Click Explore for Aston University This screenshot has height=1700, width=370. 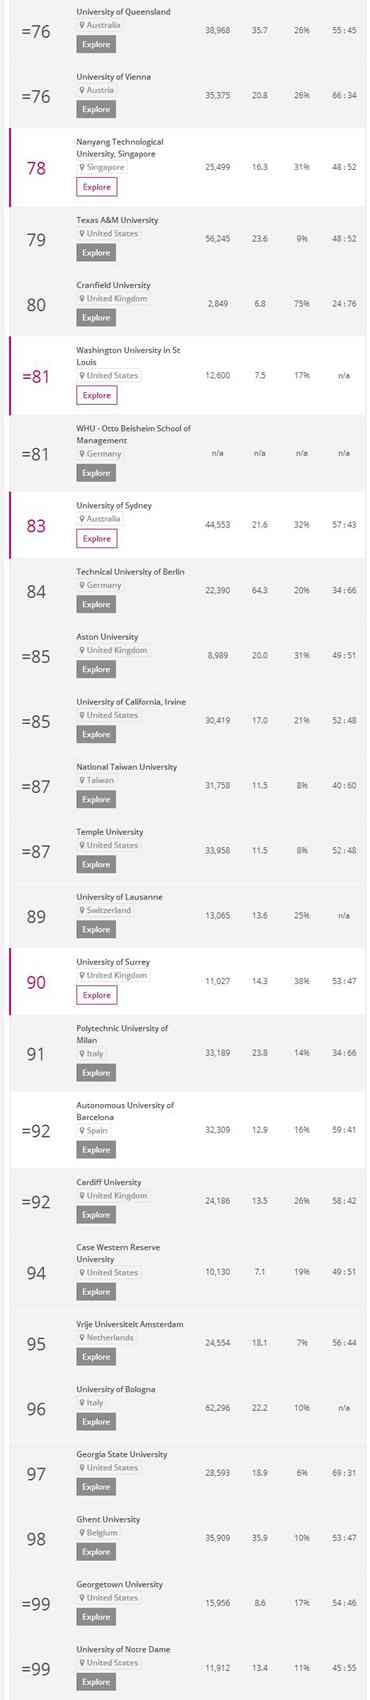pos(96,669)
